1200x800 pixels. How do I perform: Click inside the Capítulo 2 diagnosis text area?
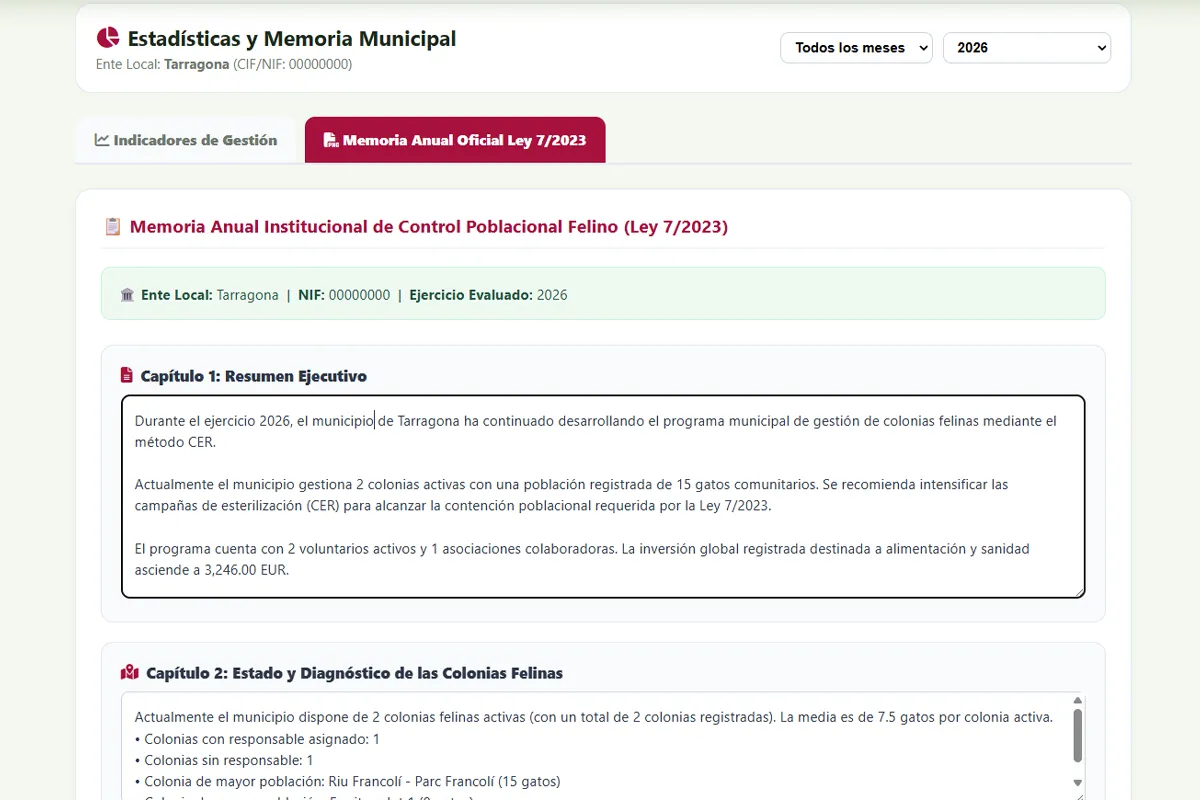603,746
